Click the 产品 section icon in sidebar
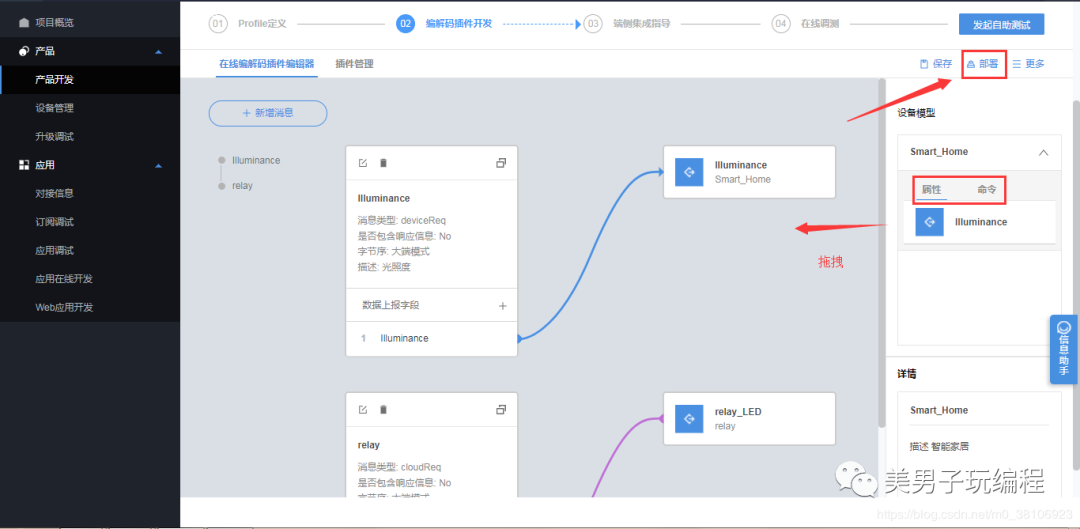The height and width of the screenshot is (529, 1080). [x=24, y=51]
